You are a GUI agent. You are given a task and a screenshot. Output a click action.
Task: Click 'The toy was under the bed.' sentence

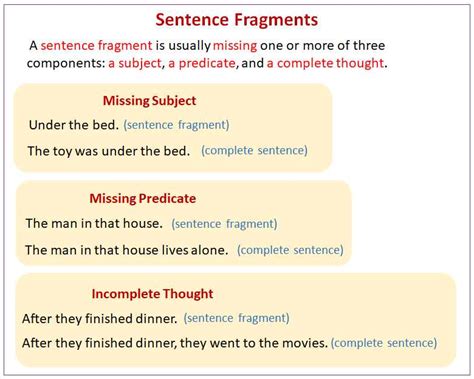(109, 151)
